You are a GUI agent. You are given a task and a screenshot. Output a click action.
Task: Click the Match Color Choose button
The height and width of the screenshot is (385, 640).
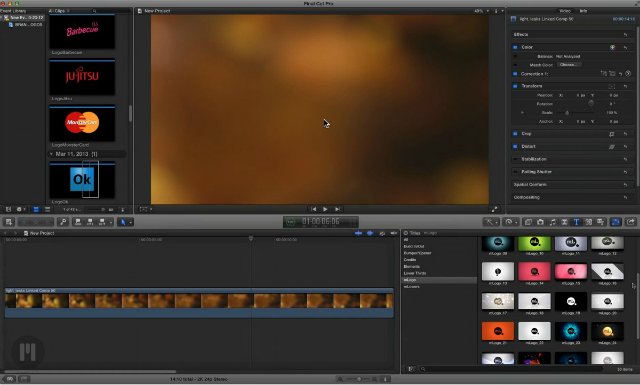pyautogui.click(x=568, y=65)
